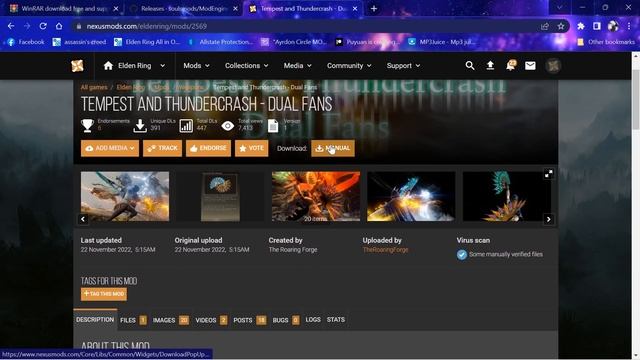Switch to the Bugs tab
This screenshot has height=360, width=640.
[x=286, y=320]
